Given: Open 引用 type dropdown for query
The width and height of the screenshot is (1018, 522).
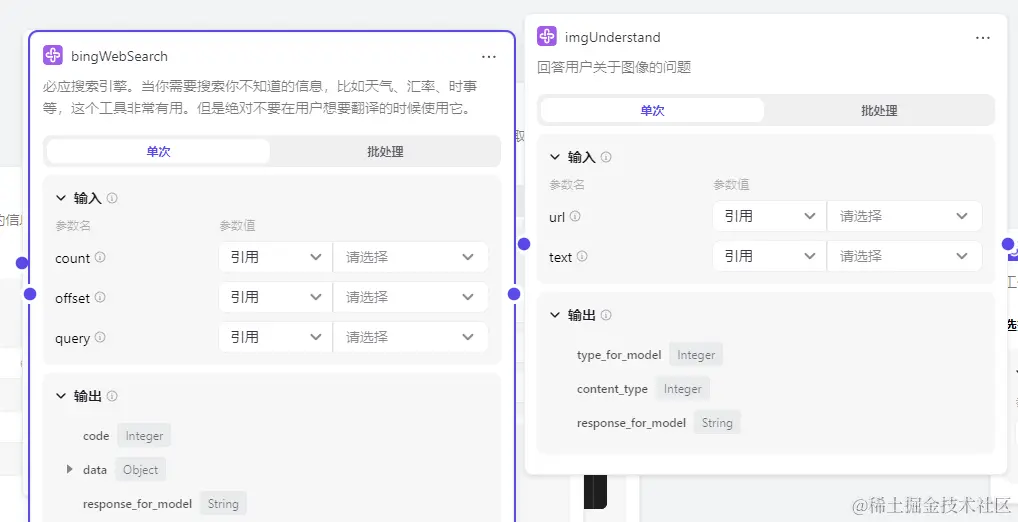Looking at the screenshot, I should click(x=275, y=338).
